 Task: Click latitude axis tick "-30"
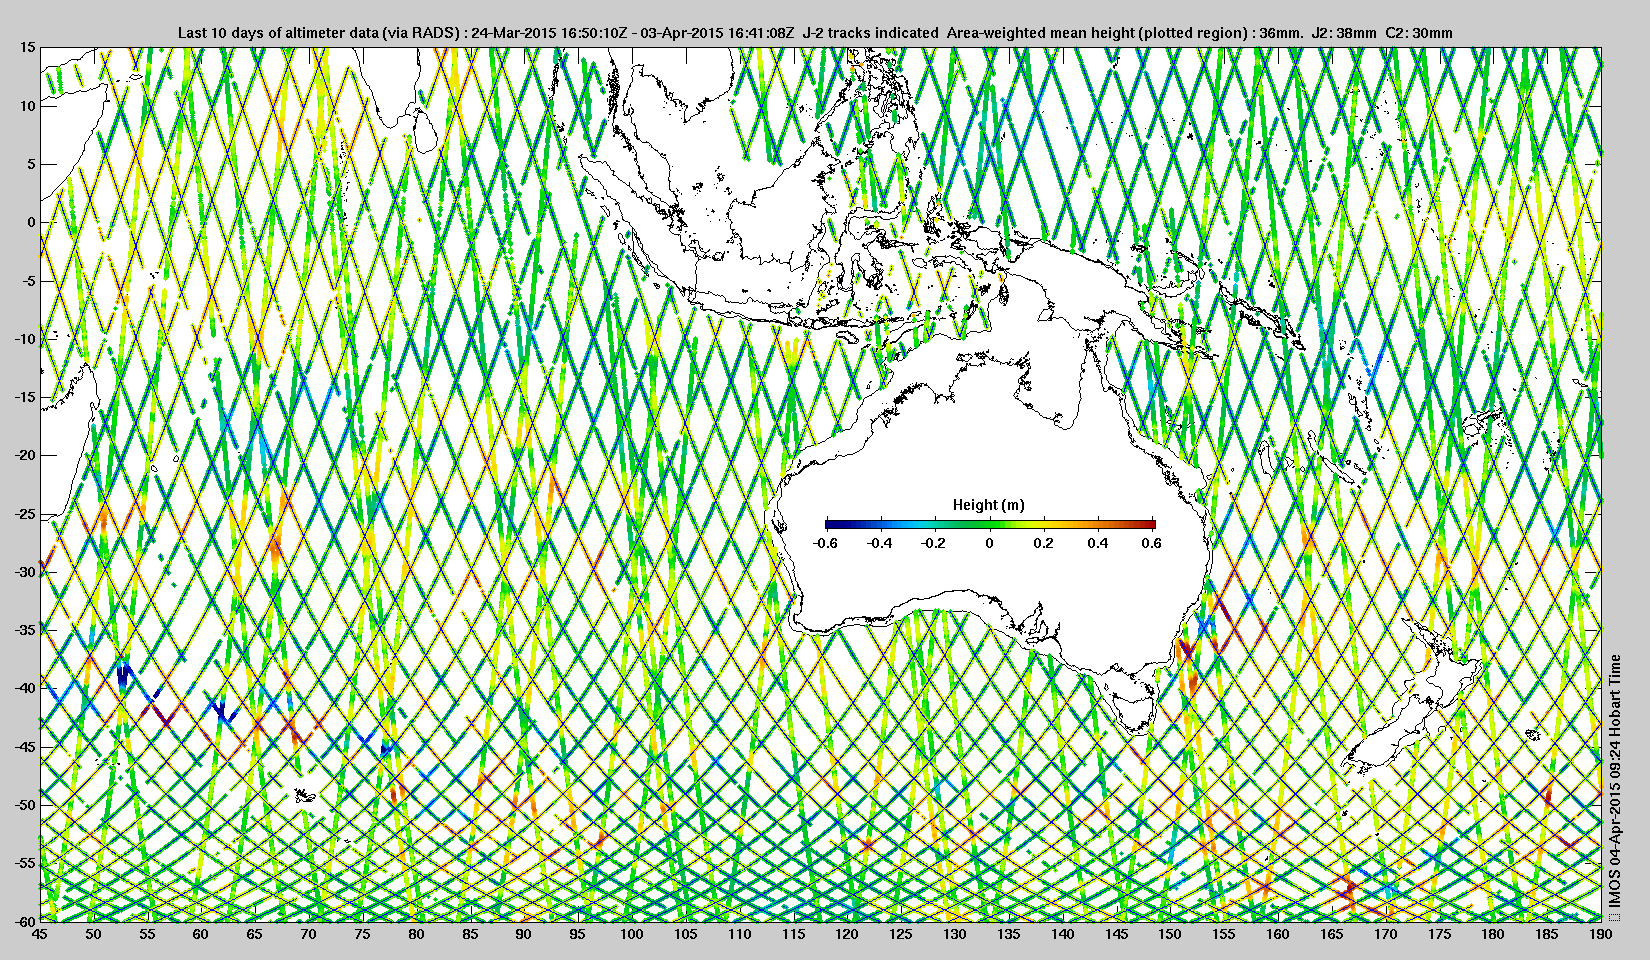point(26,572)
